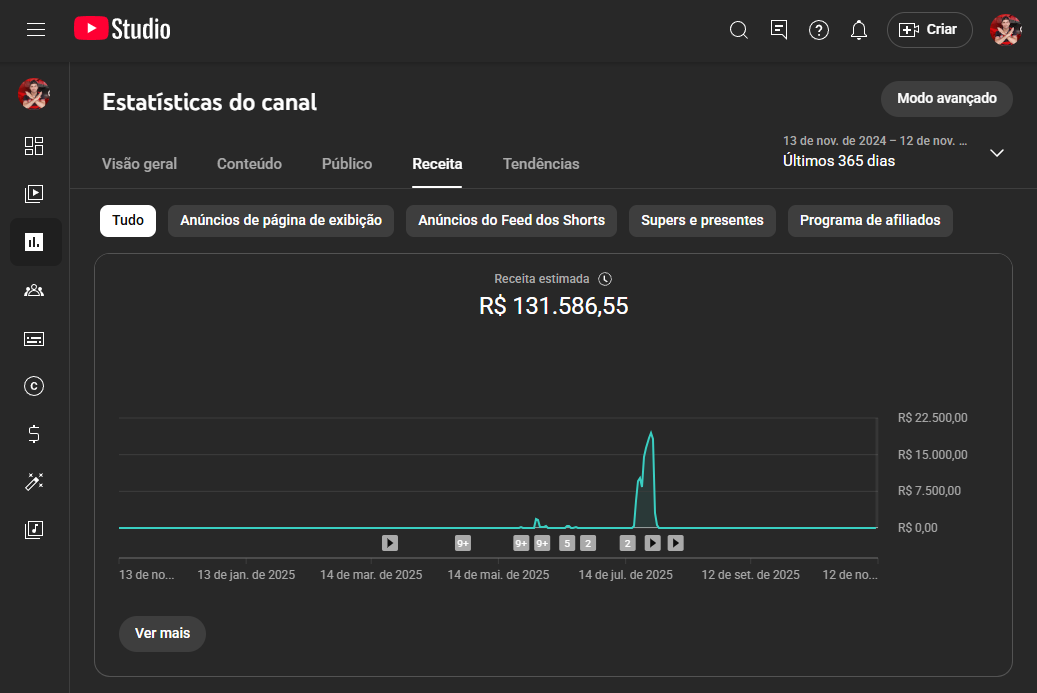1037x693 pixels.
Task: Switch to the Público tab
Action: (x=347, y=164)
